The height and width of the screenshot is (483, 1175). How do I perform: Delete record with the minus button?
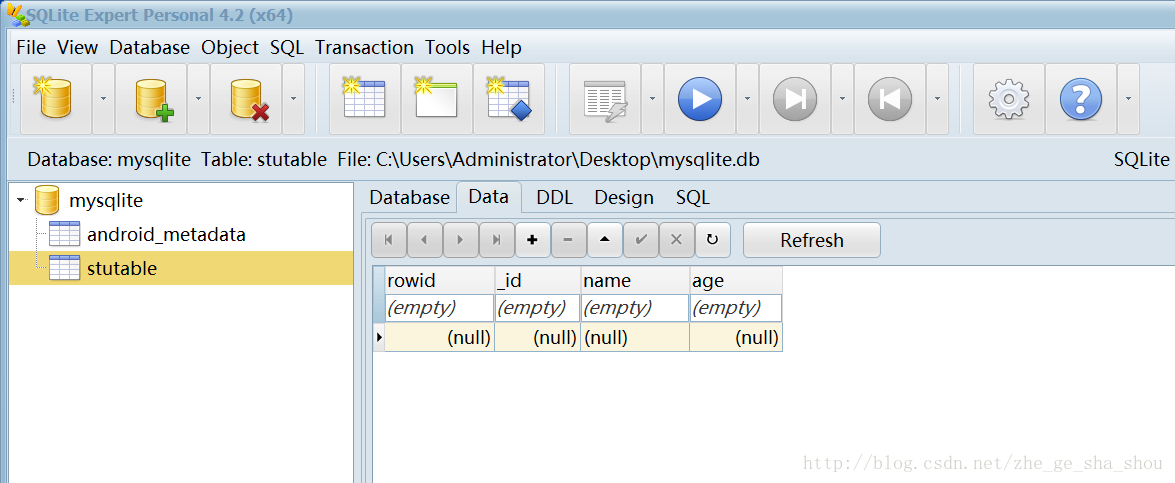click(569, 240)
